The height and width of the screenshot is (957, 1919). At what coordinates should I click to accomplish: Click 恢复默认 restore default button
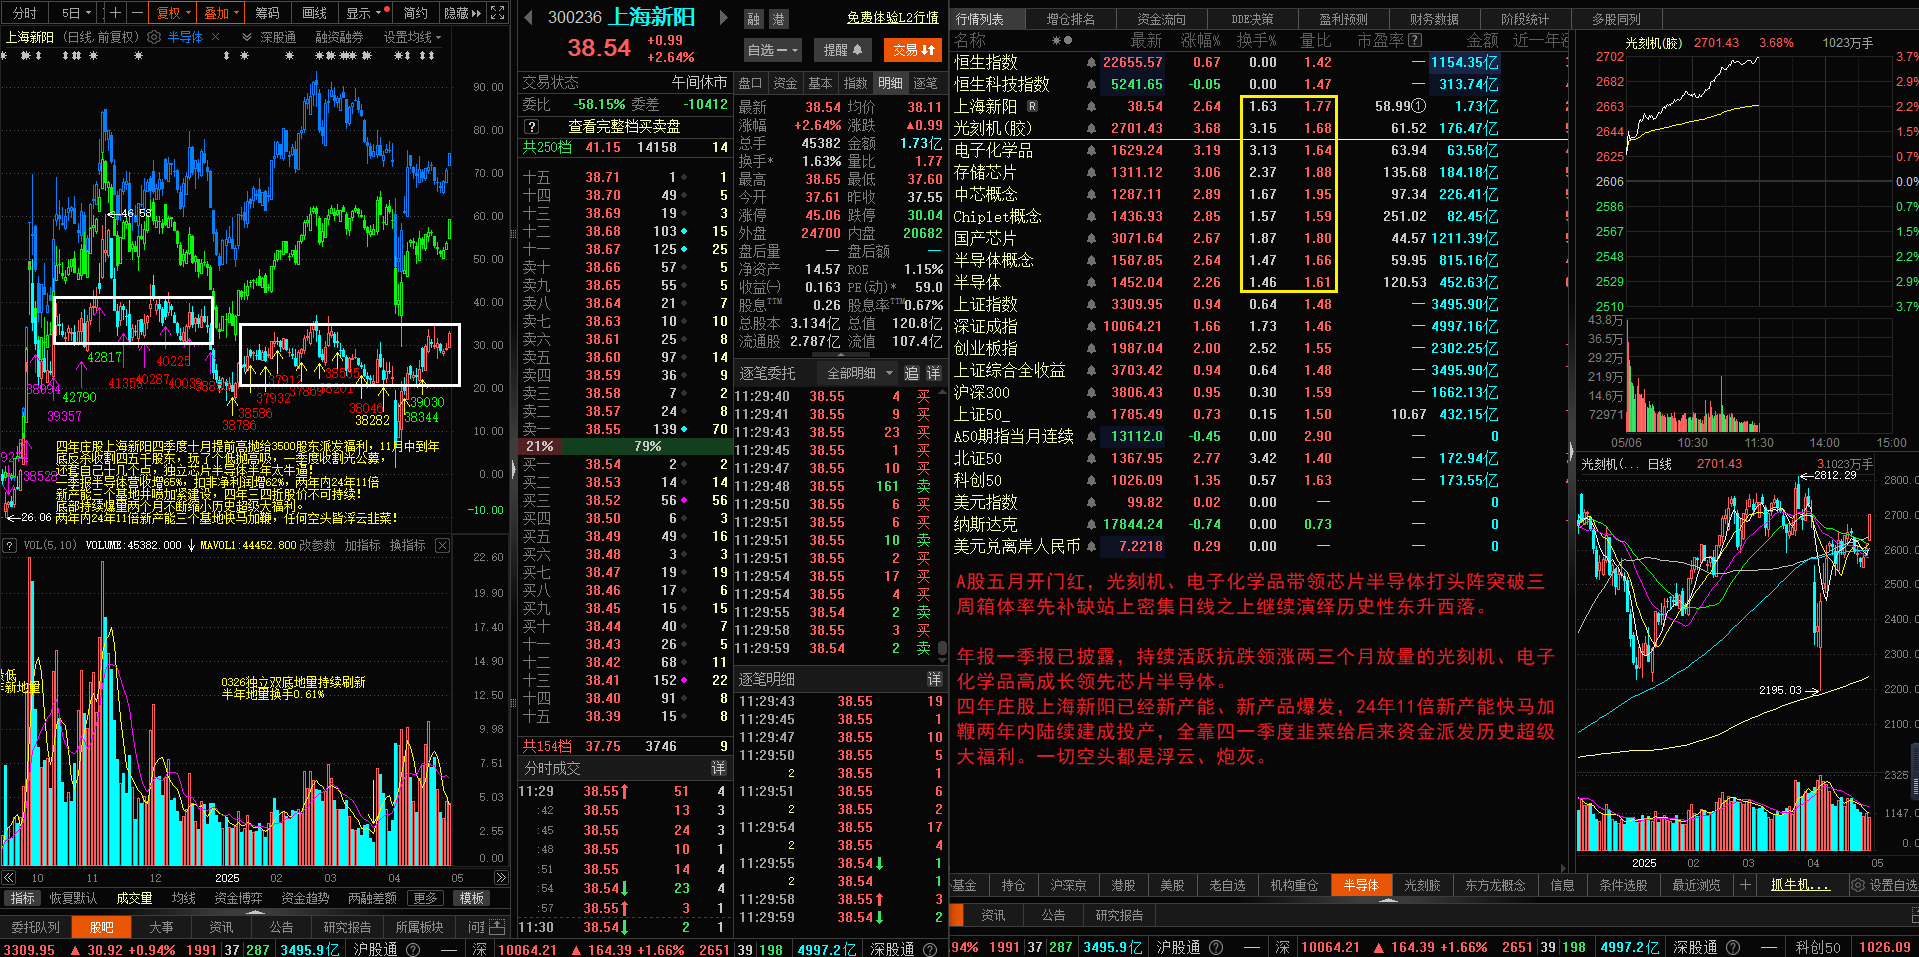[73, 898]
